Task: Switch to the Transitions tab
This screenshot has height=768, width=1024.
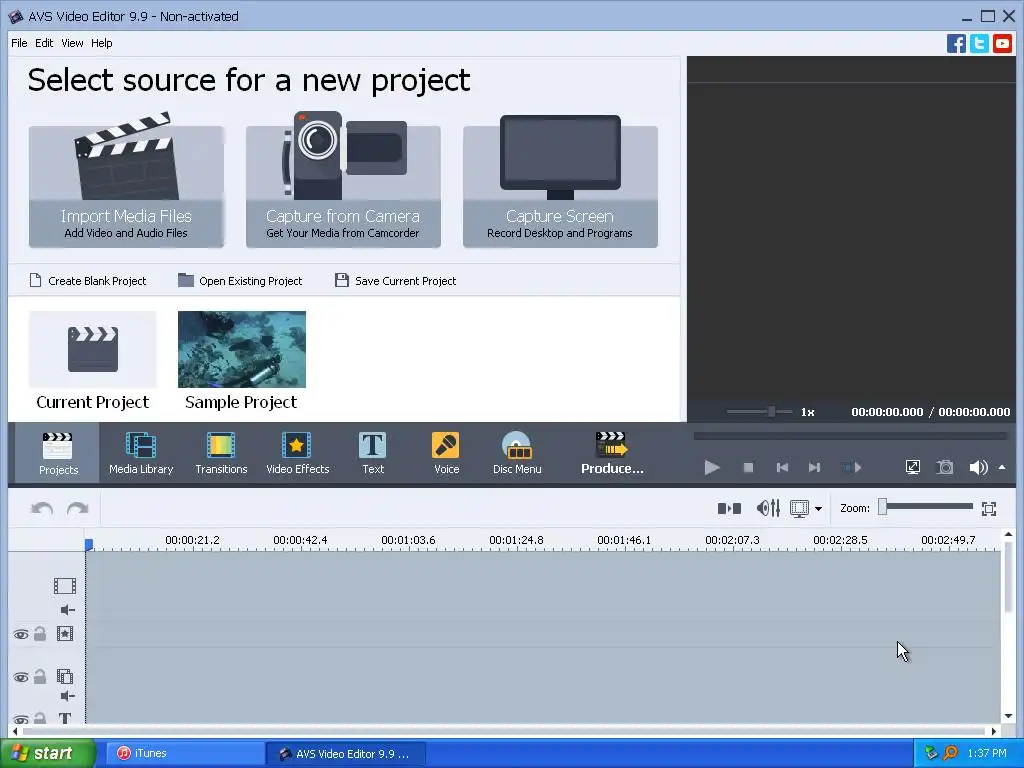Action: tap(221, 453)
